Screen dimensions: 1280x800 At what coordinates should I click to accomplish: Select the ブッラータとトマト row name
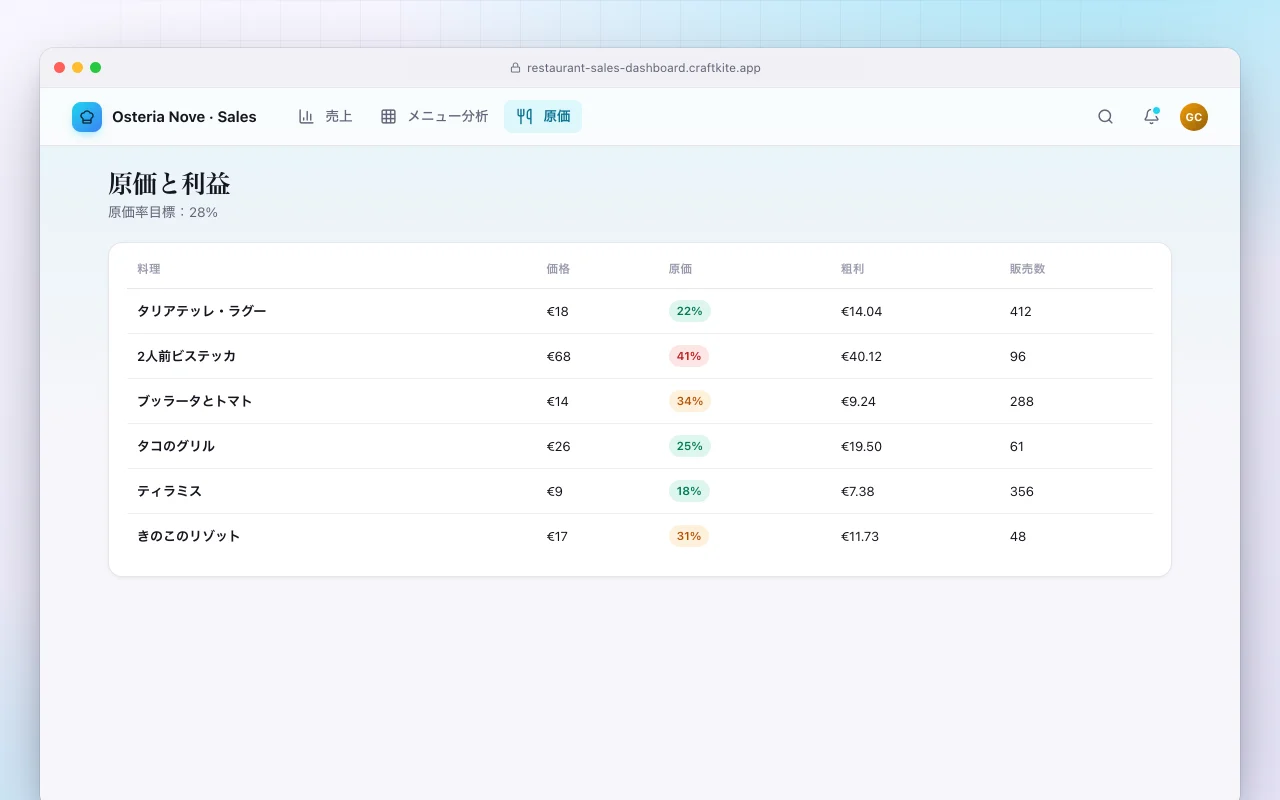click(x=194, y=401)
